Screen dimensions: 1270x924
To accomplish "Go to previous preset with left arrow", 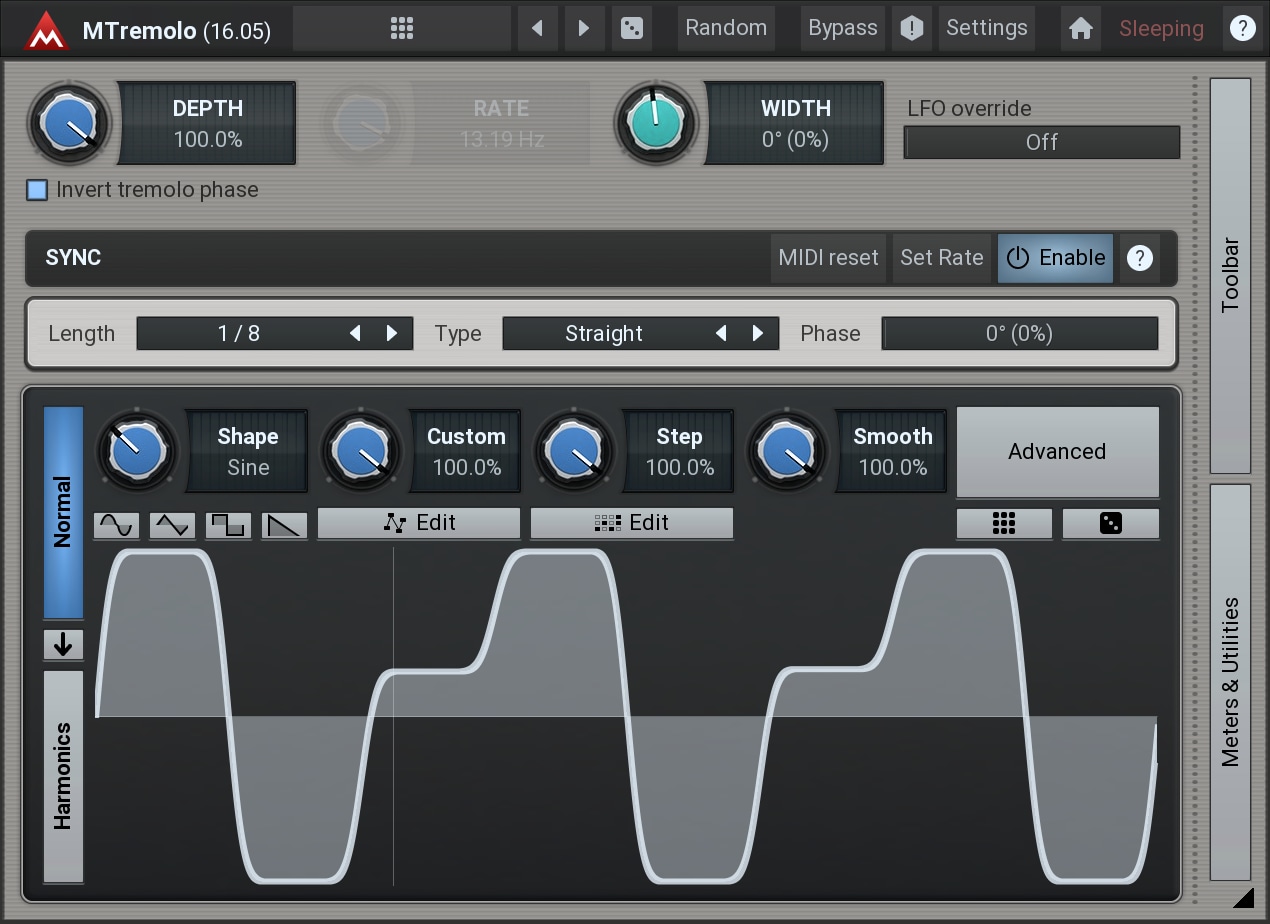I will 538,28.
